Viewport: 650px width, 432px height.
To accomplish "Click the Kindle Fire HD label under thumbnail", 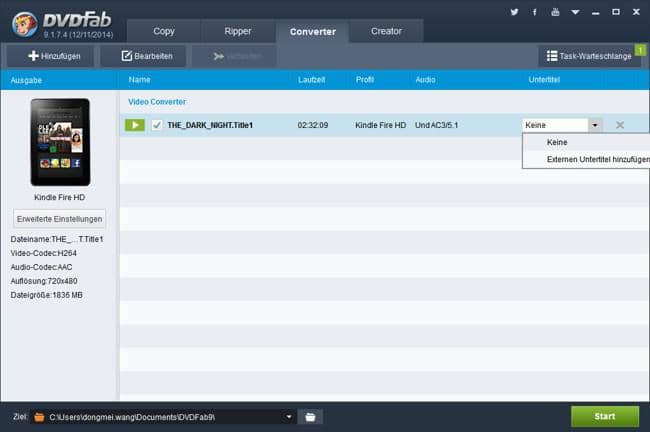I will coord(60,197).
